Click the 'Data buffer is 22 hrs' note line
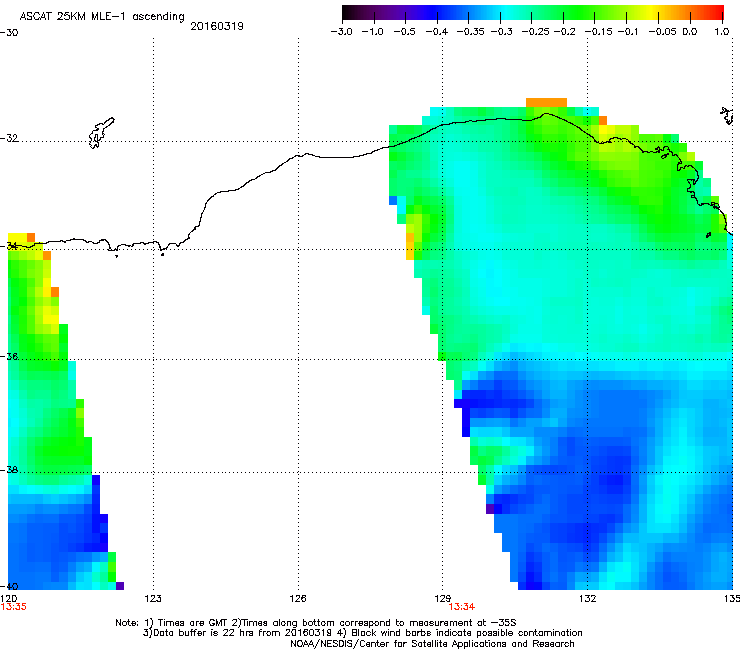The image size is (740, 650). click(x=362, y=633)
